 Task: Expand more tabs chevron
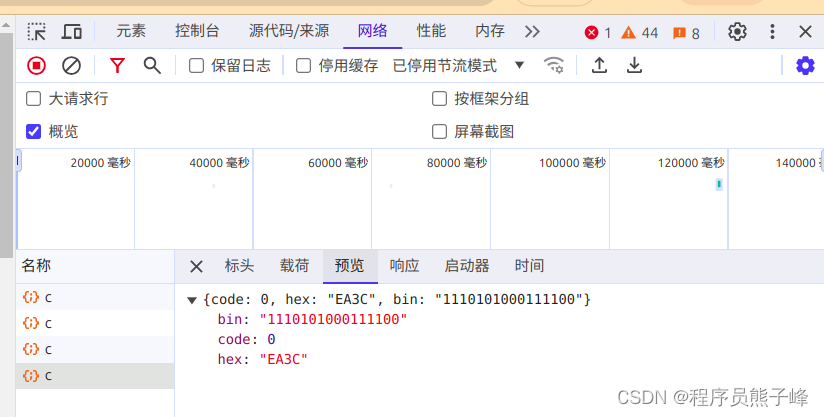(x=532, y=32)
